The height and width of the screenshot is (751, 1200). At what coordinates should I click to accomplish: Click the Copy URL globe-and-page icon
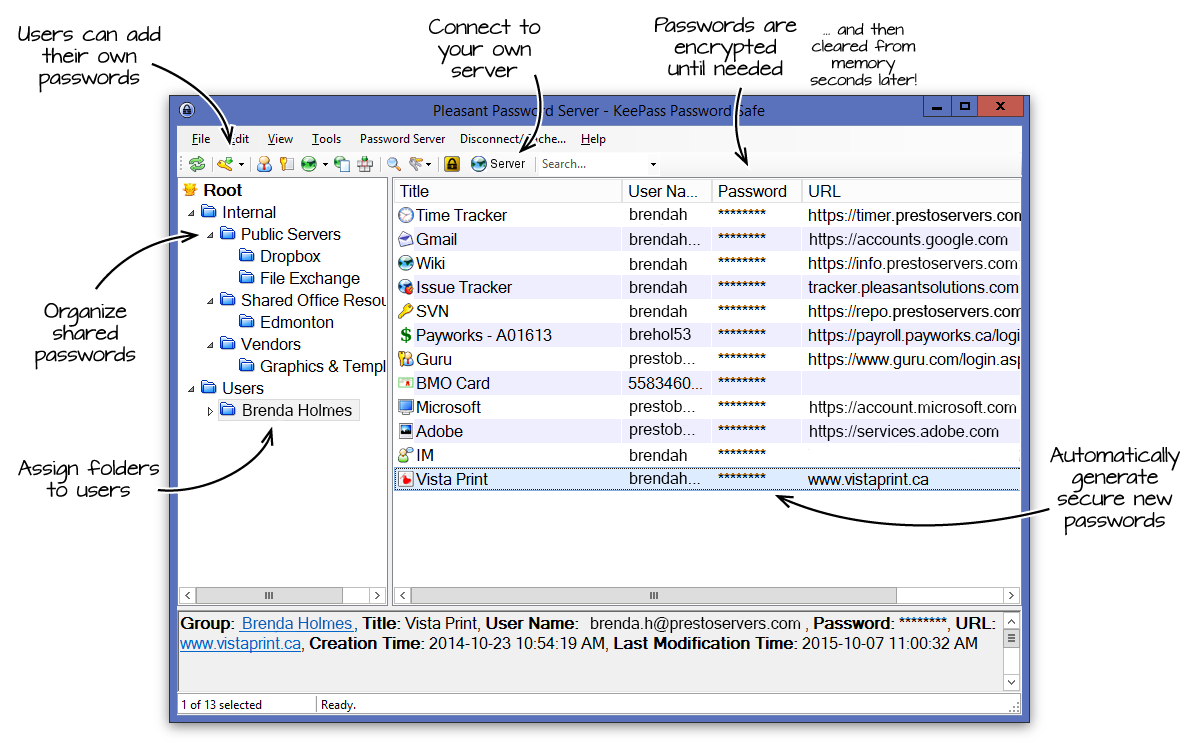pos(342,164)
